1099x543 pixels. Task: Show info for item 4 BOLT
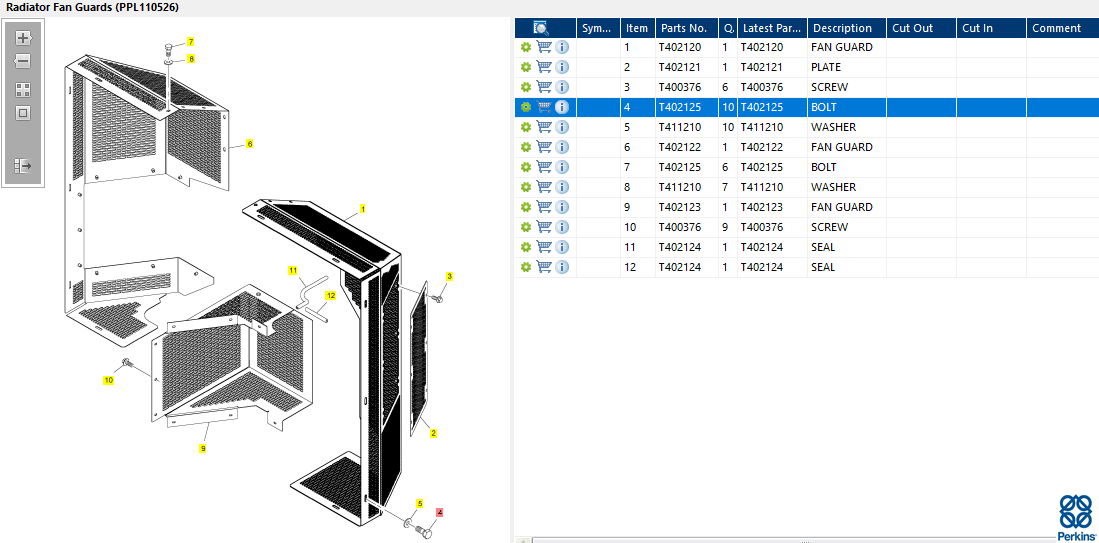click(x=562, y=107)
